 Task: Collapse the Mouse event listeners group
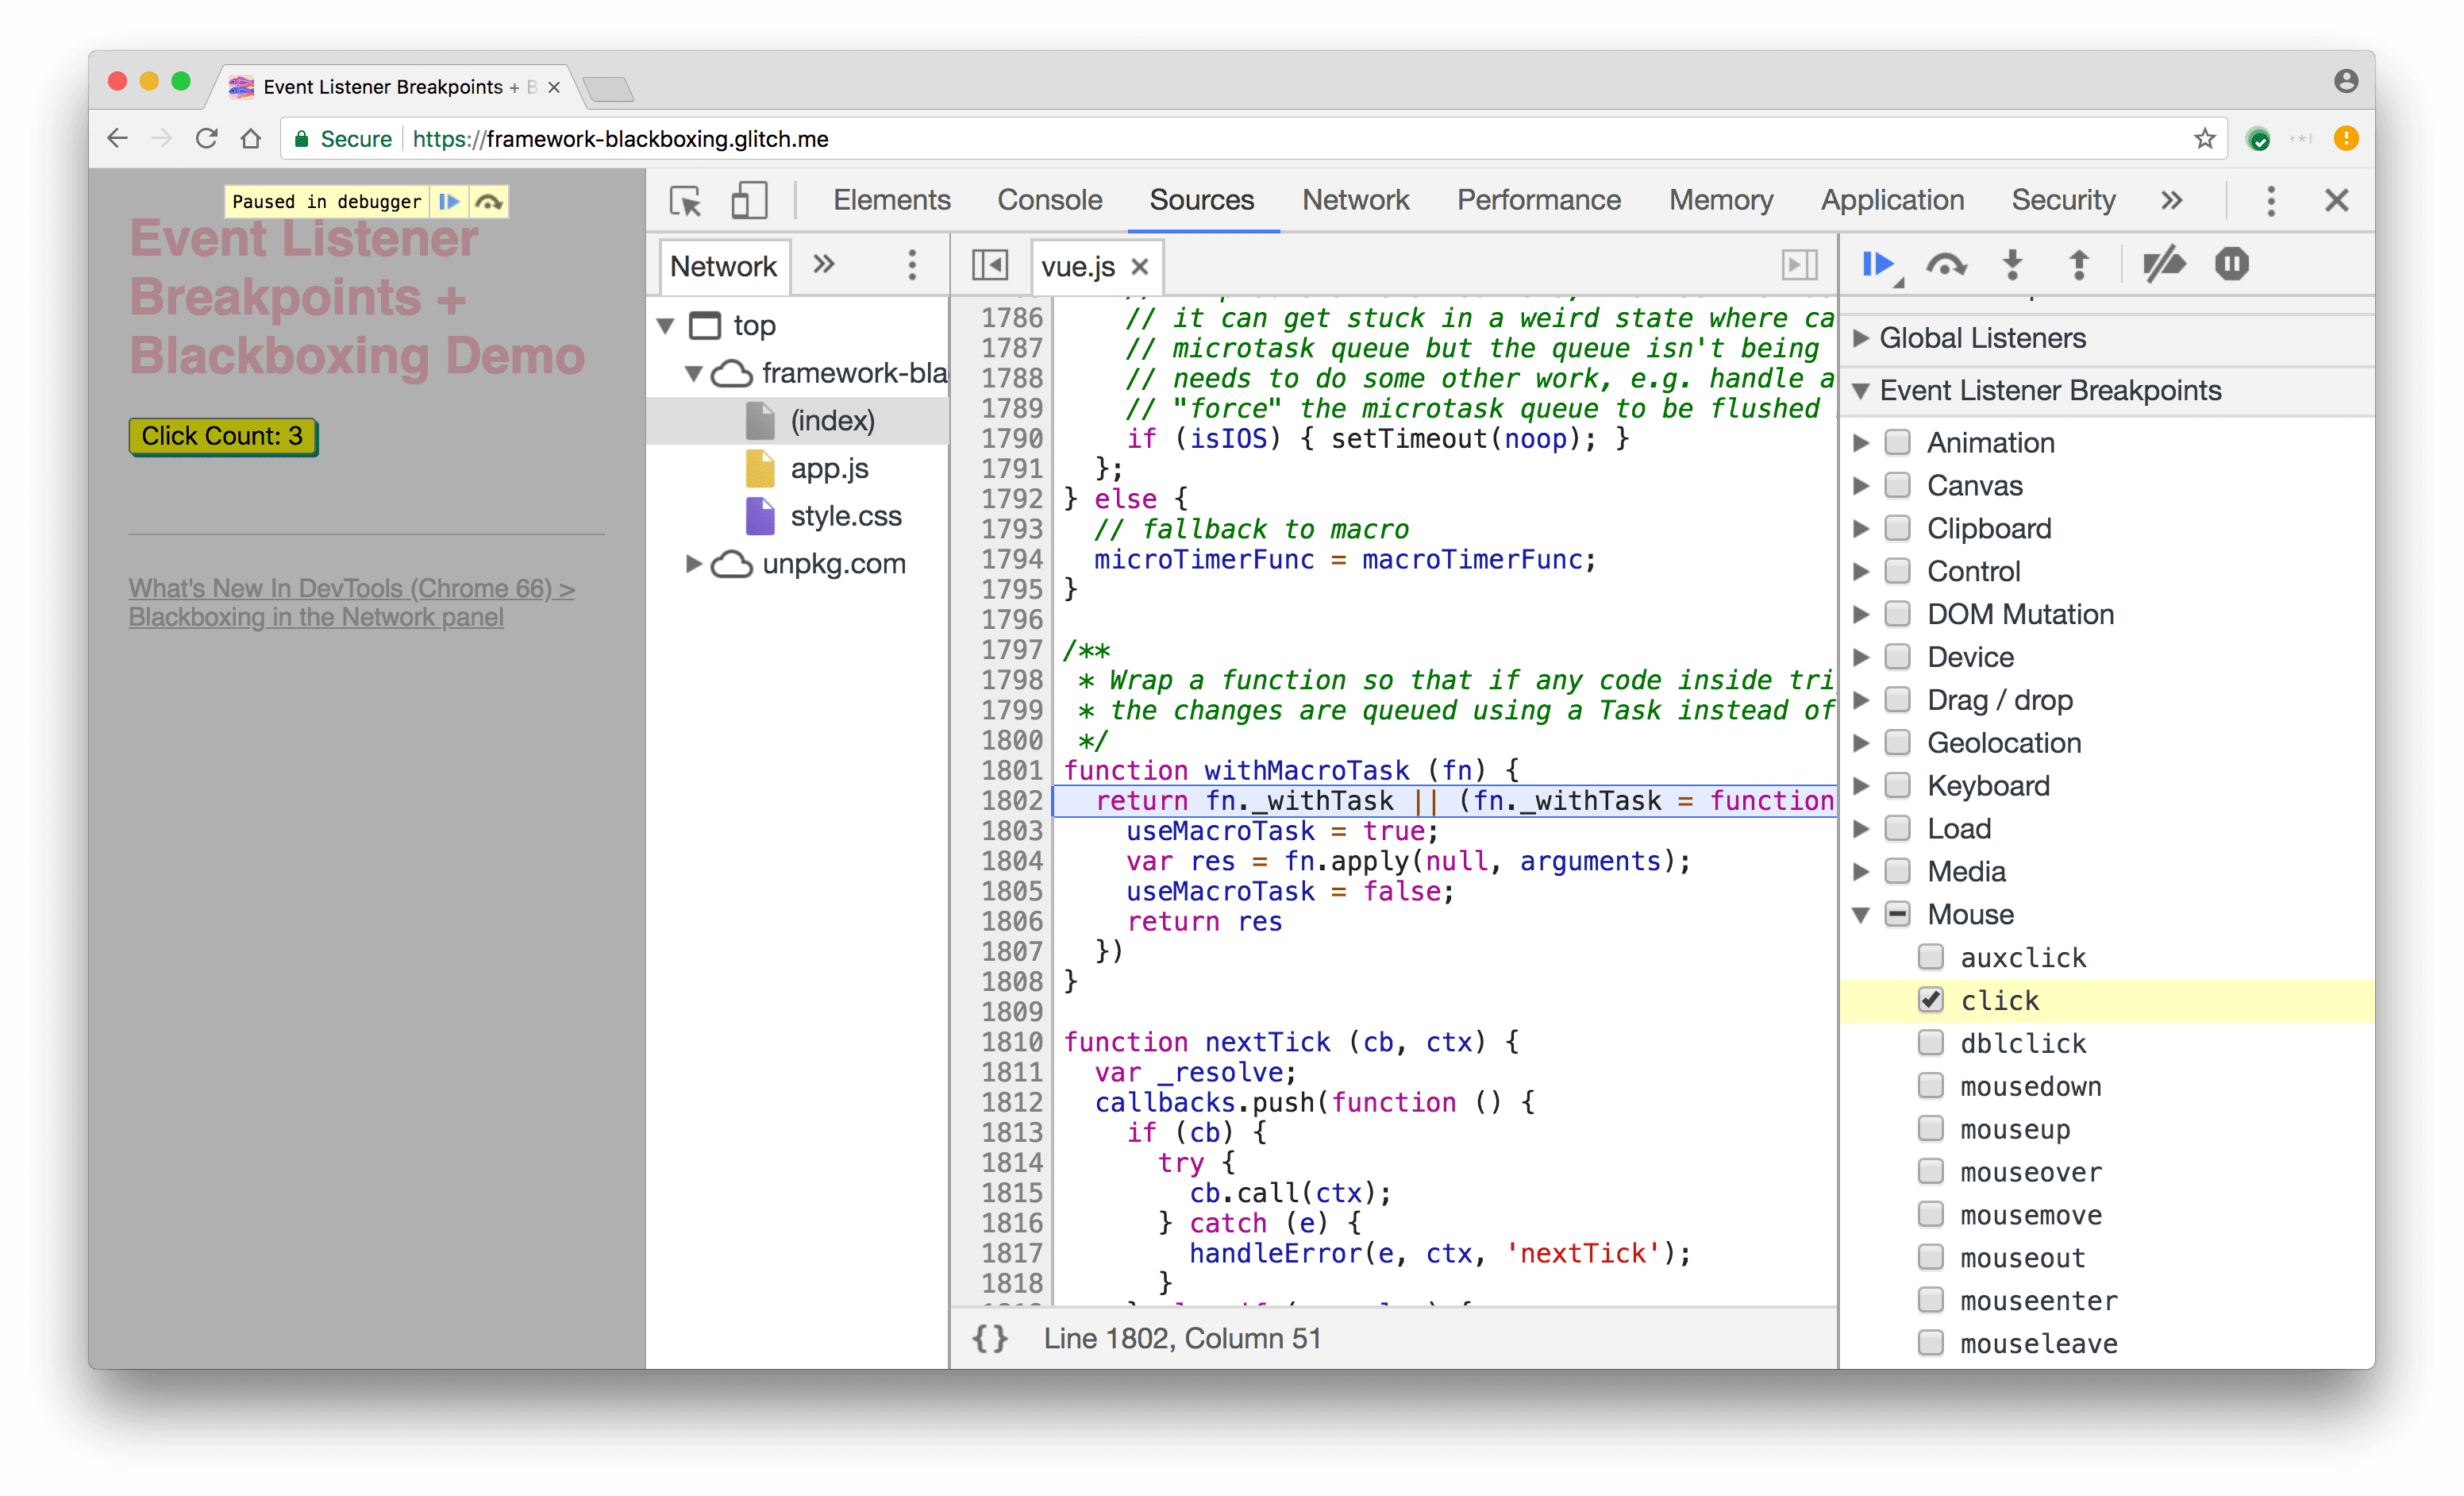click(x=1871, y=913)
